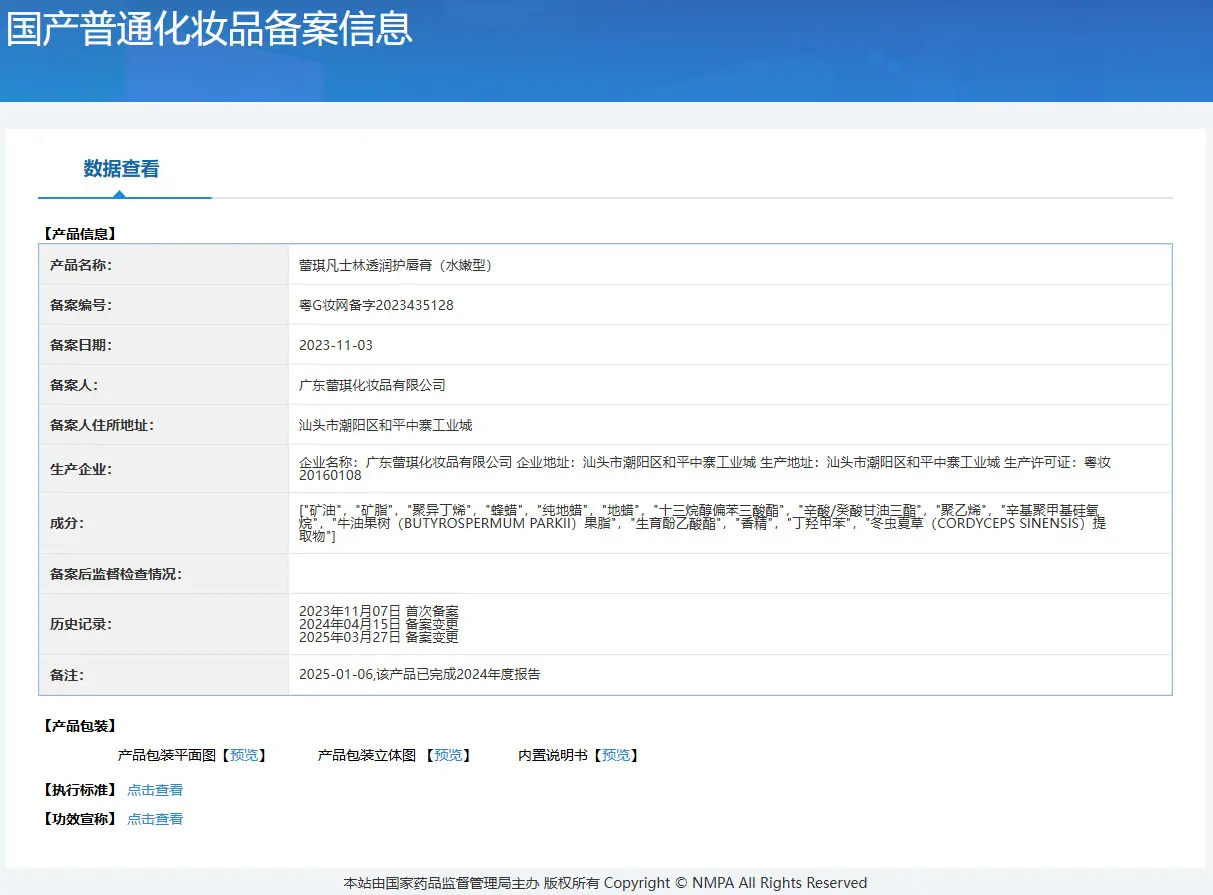This screenshot has height=895, width=1213.
Task: Open 功效宣称 点击查看 link
Action: point(155,819)
